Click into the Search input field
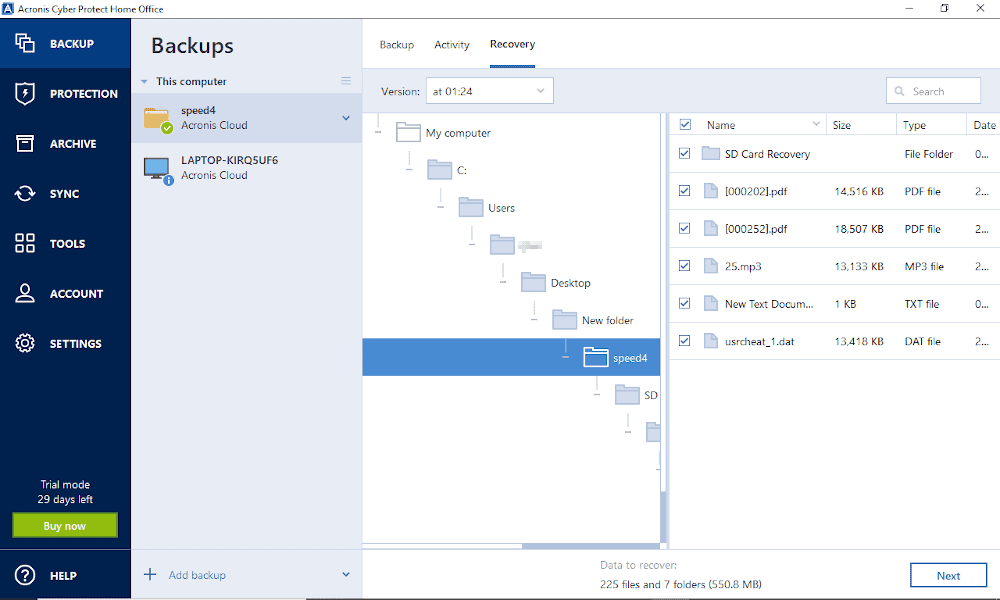Screen dimensions: 1000x600 [934, 91]
